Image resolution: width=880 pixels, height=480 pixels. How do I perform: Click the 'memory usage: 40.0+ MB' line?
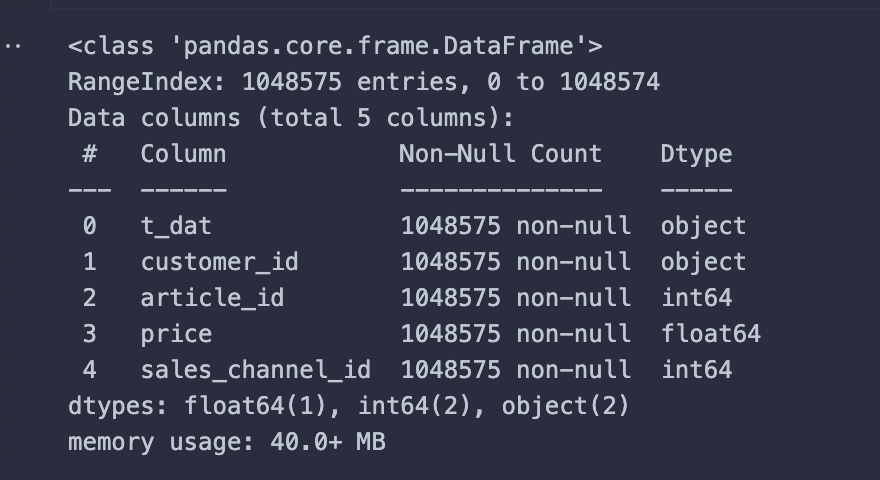(227, 442)
